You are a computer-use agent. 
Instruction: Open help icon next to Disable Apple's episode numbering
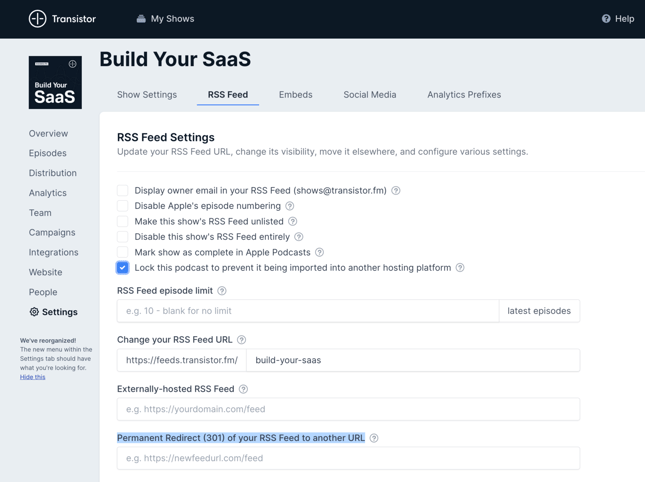290,206
